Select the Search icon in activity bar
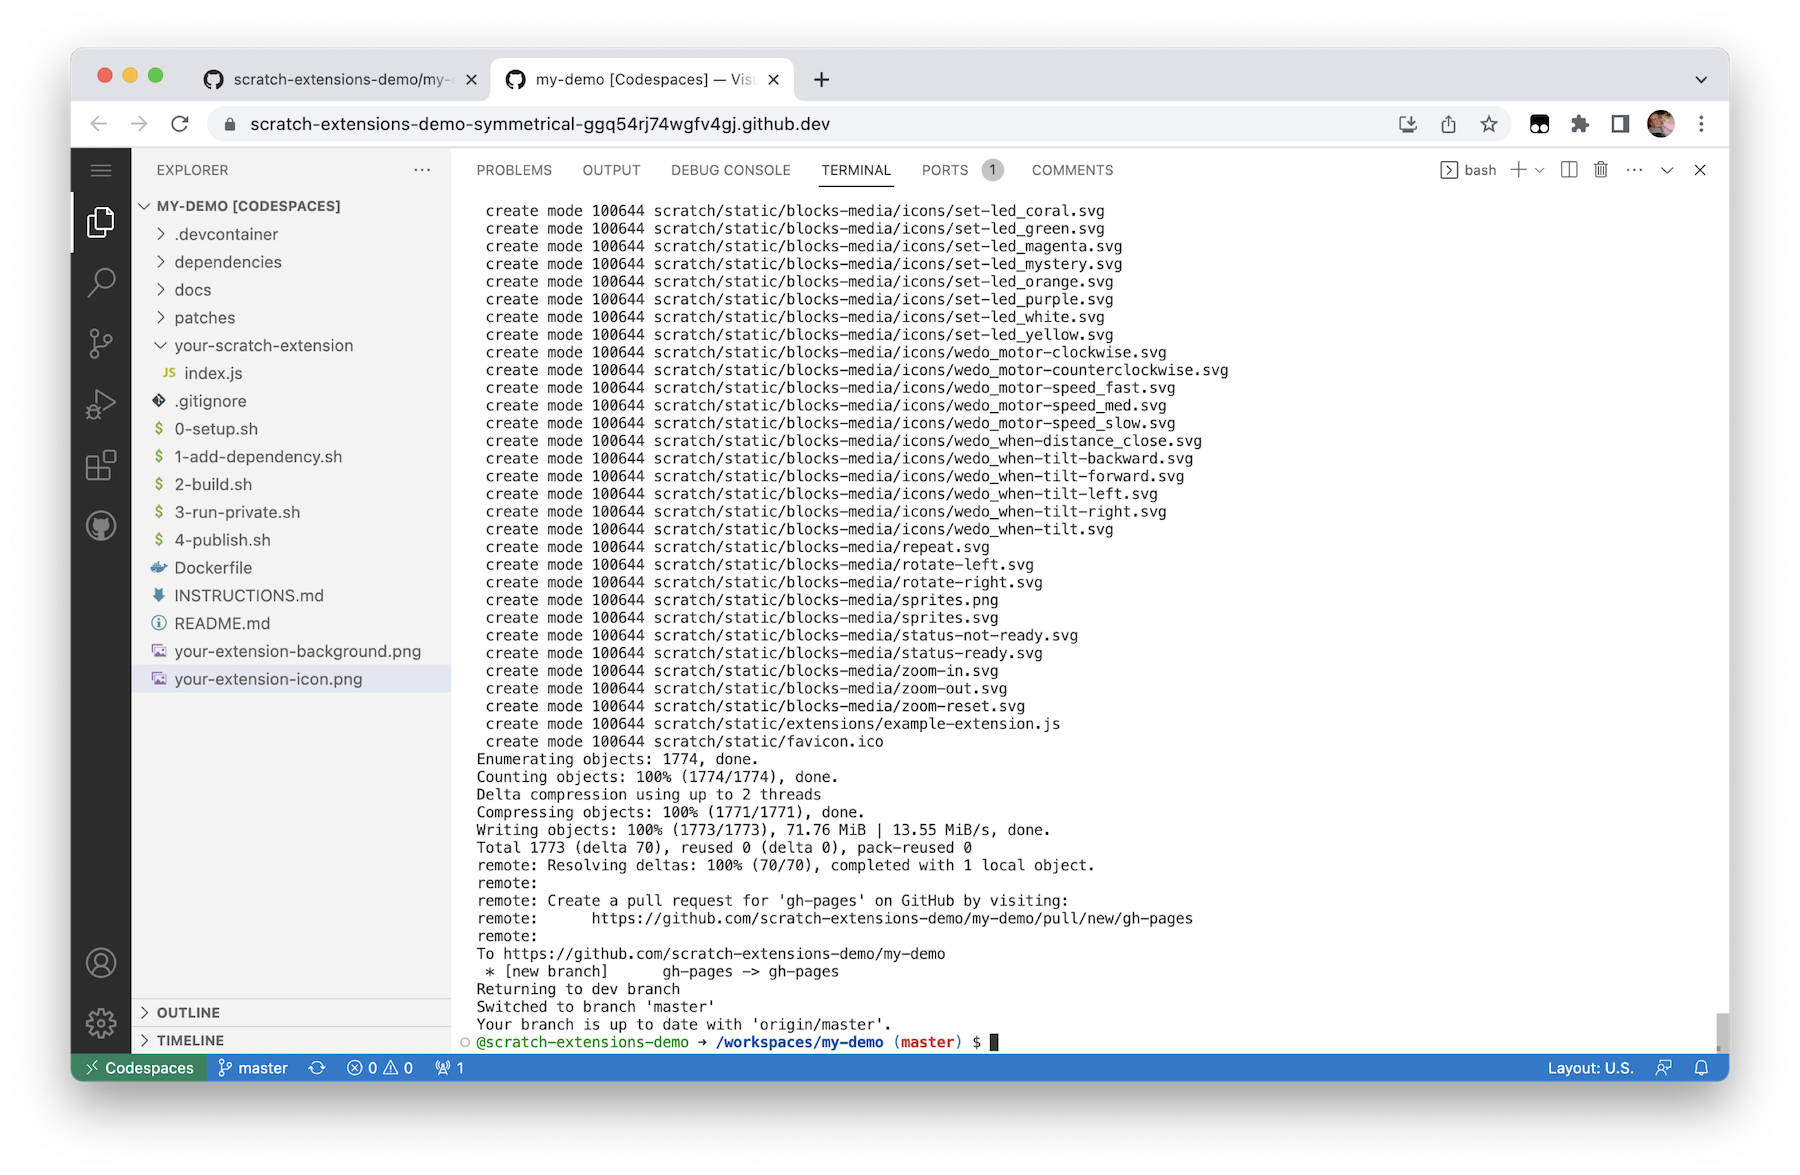1800x1175 pixels. 100,283
